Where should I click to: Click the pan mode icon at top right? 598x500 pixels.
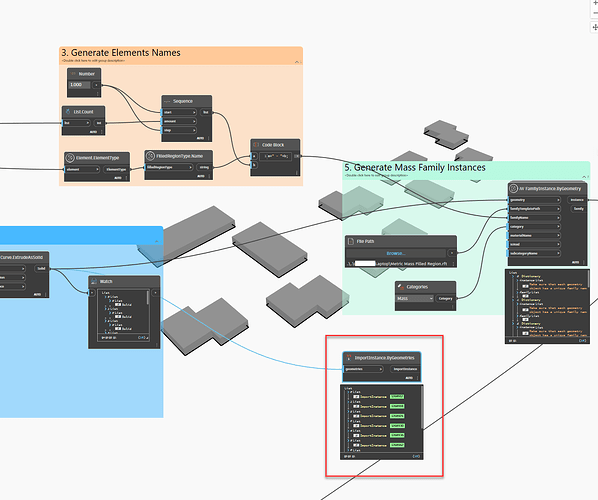tap(595, 27)
